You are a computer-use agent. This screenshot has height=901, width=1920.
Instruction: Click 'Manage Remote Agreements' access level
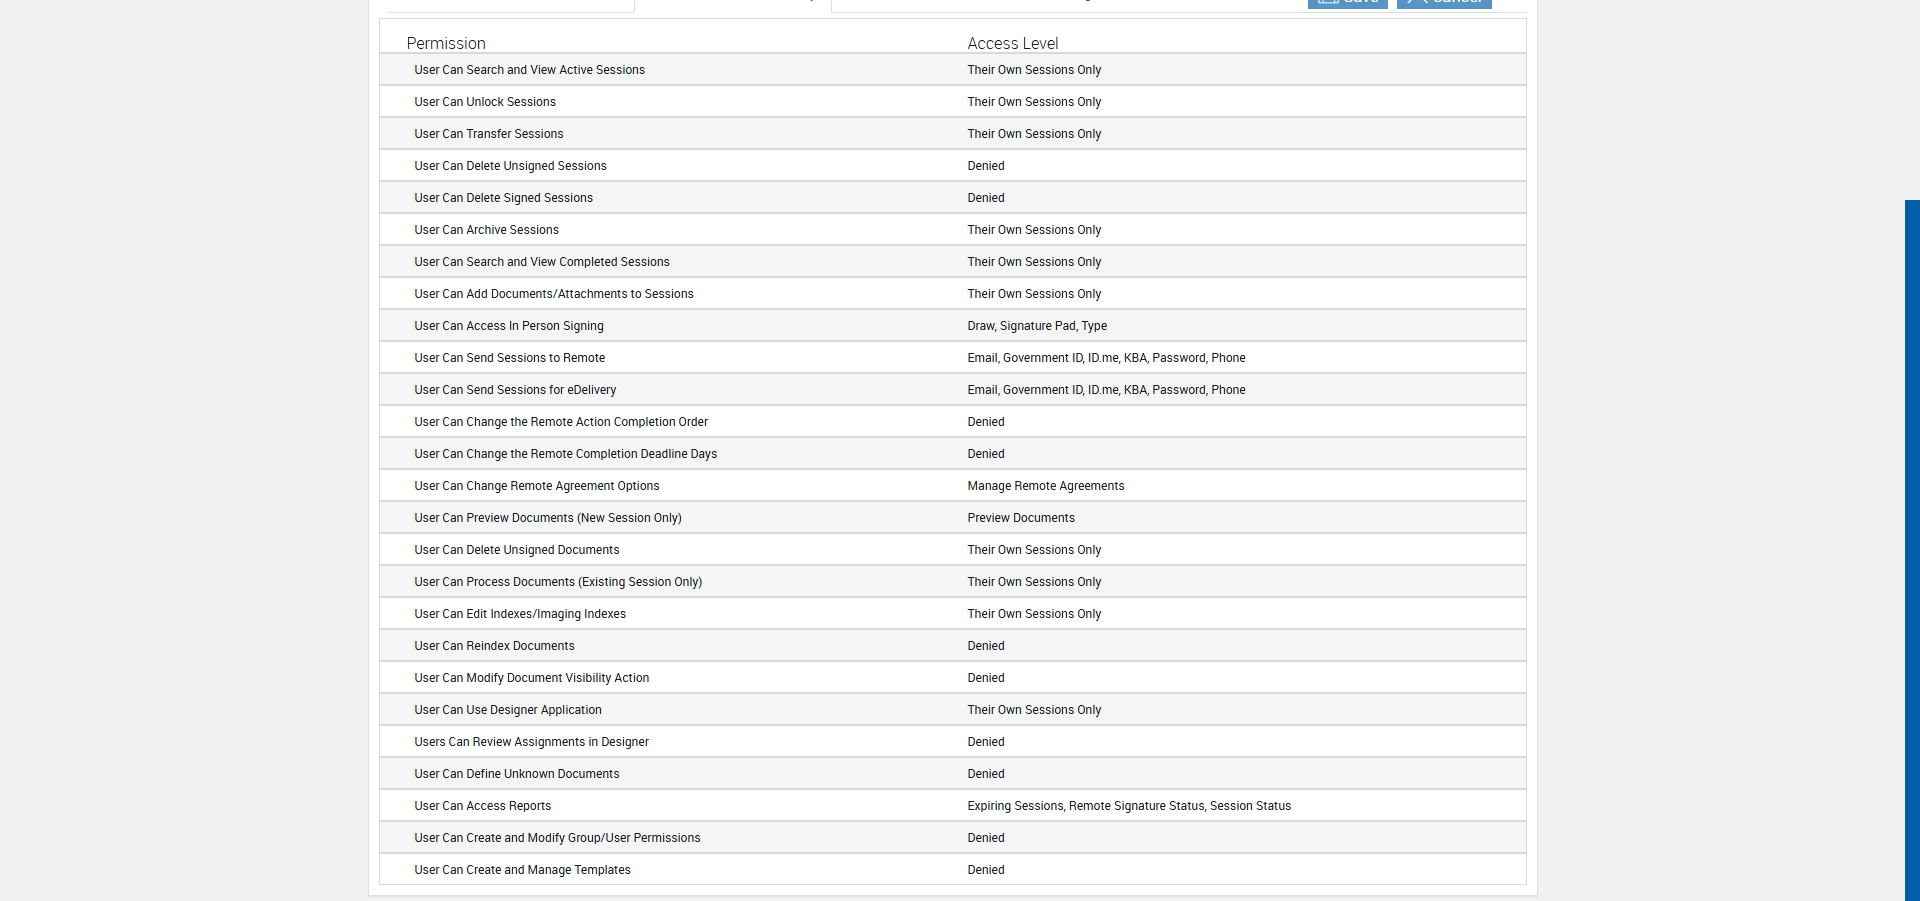(1046, 486)
